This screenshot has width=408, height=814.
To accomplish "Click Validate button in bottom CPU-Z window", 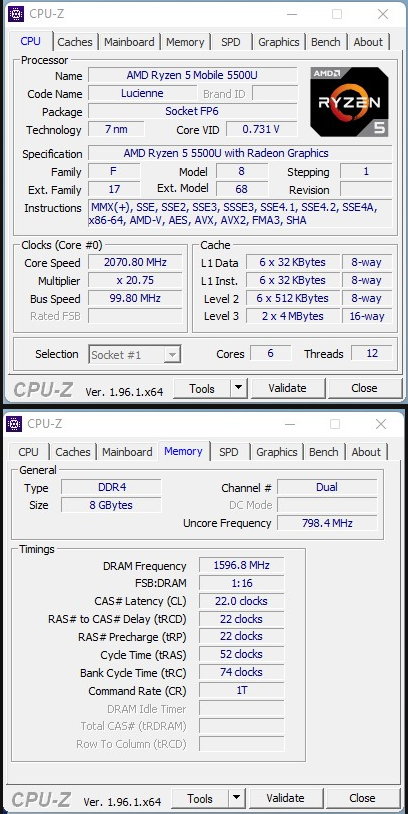I will click(285, 798).
